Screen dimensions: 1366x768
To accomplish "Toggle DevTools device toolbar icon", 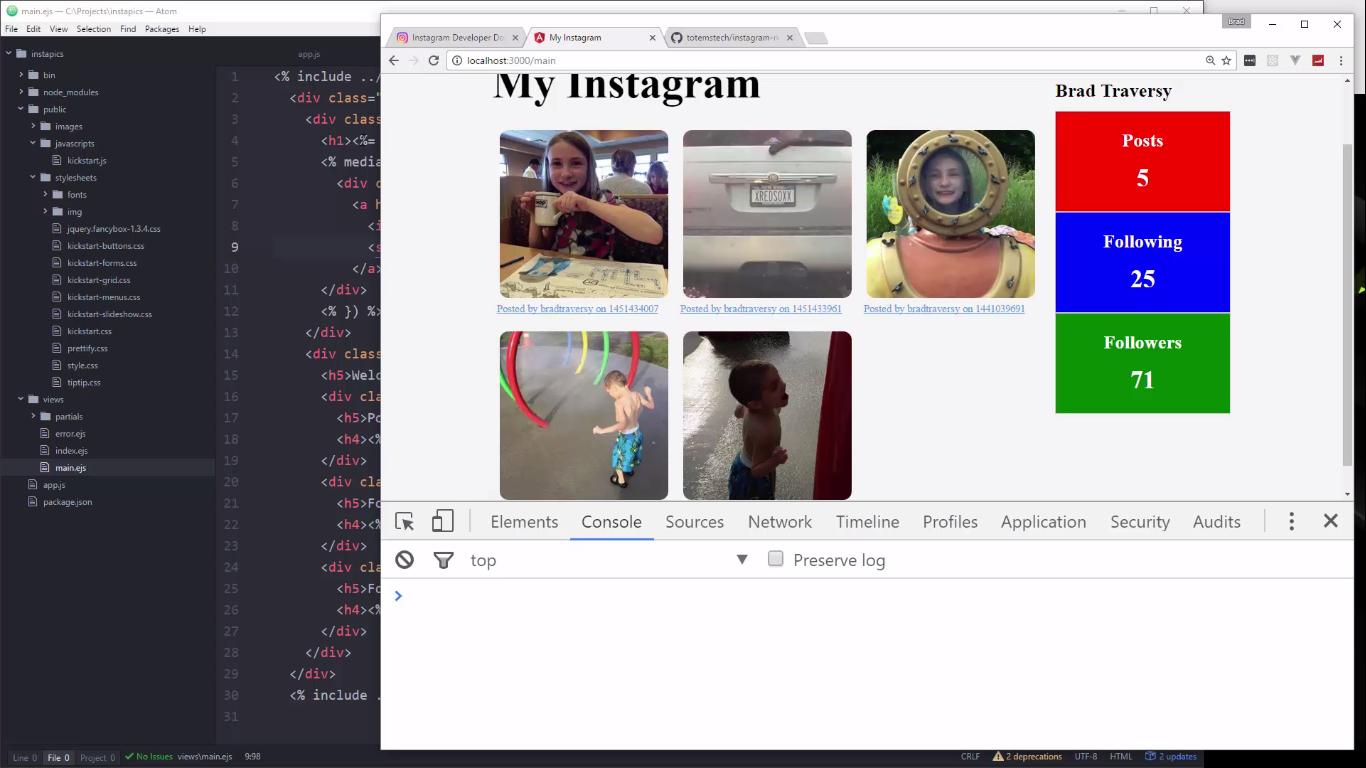I will (442, 521).
